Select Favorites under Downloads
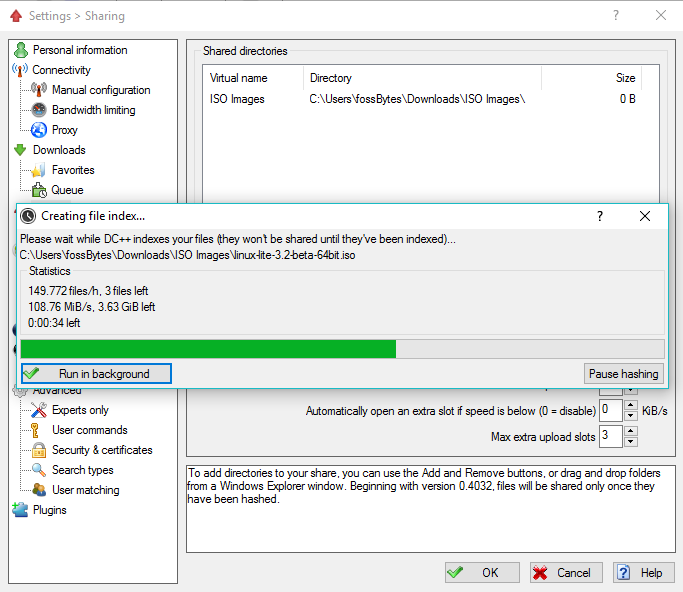 point(73,170)
